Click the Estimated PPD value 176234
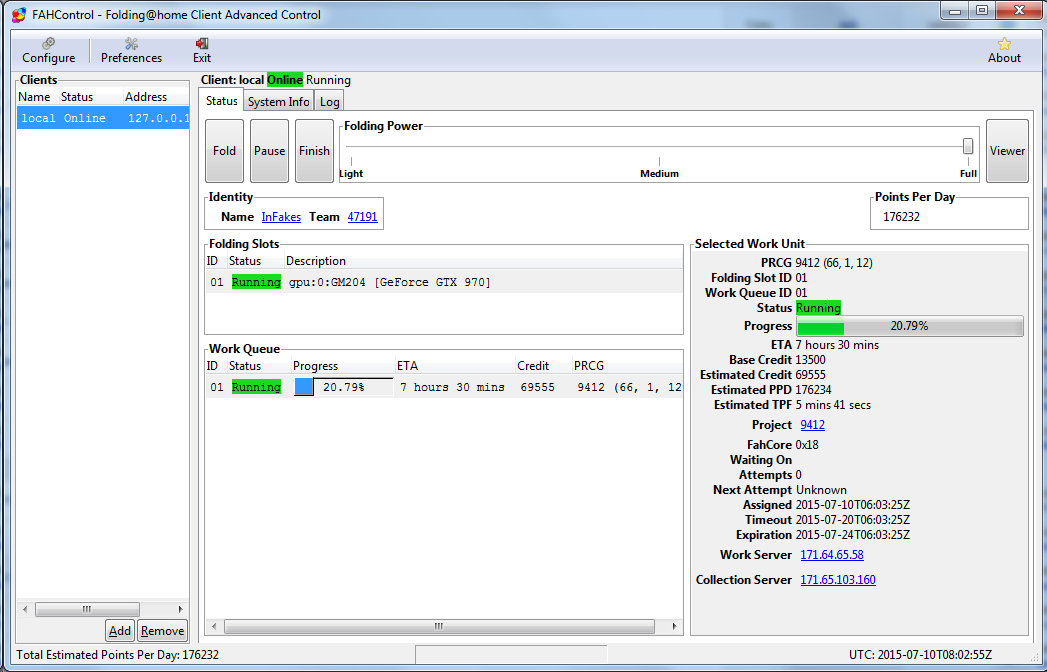The height and width of the screenshot is (672, 1047). [813, 390]
